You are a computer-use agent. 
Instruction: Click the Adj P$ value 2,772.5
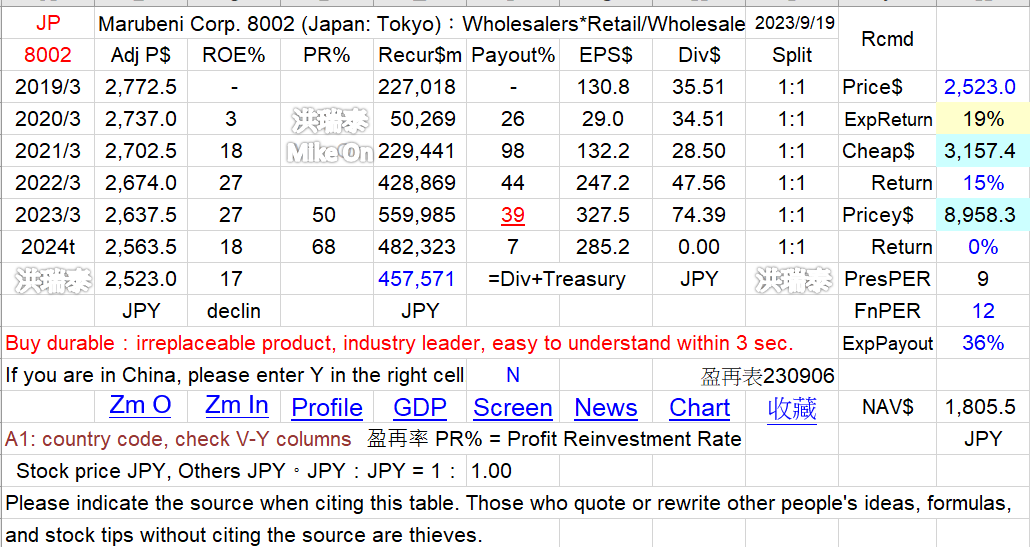[141, 87]
